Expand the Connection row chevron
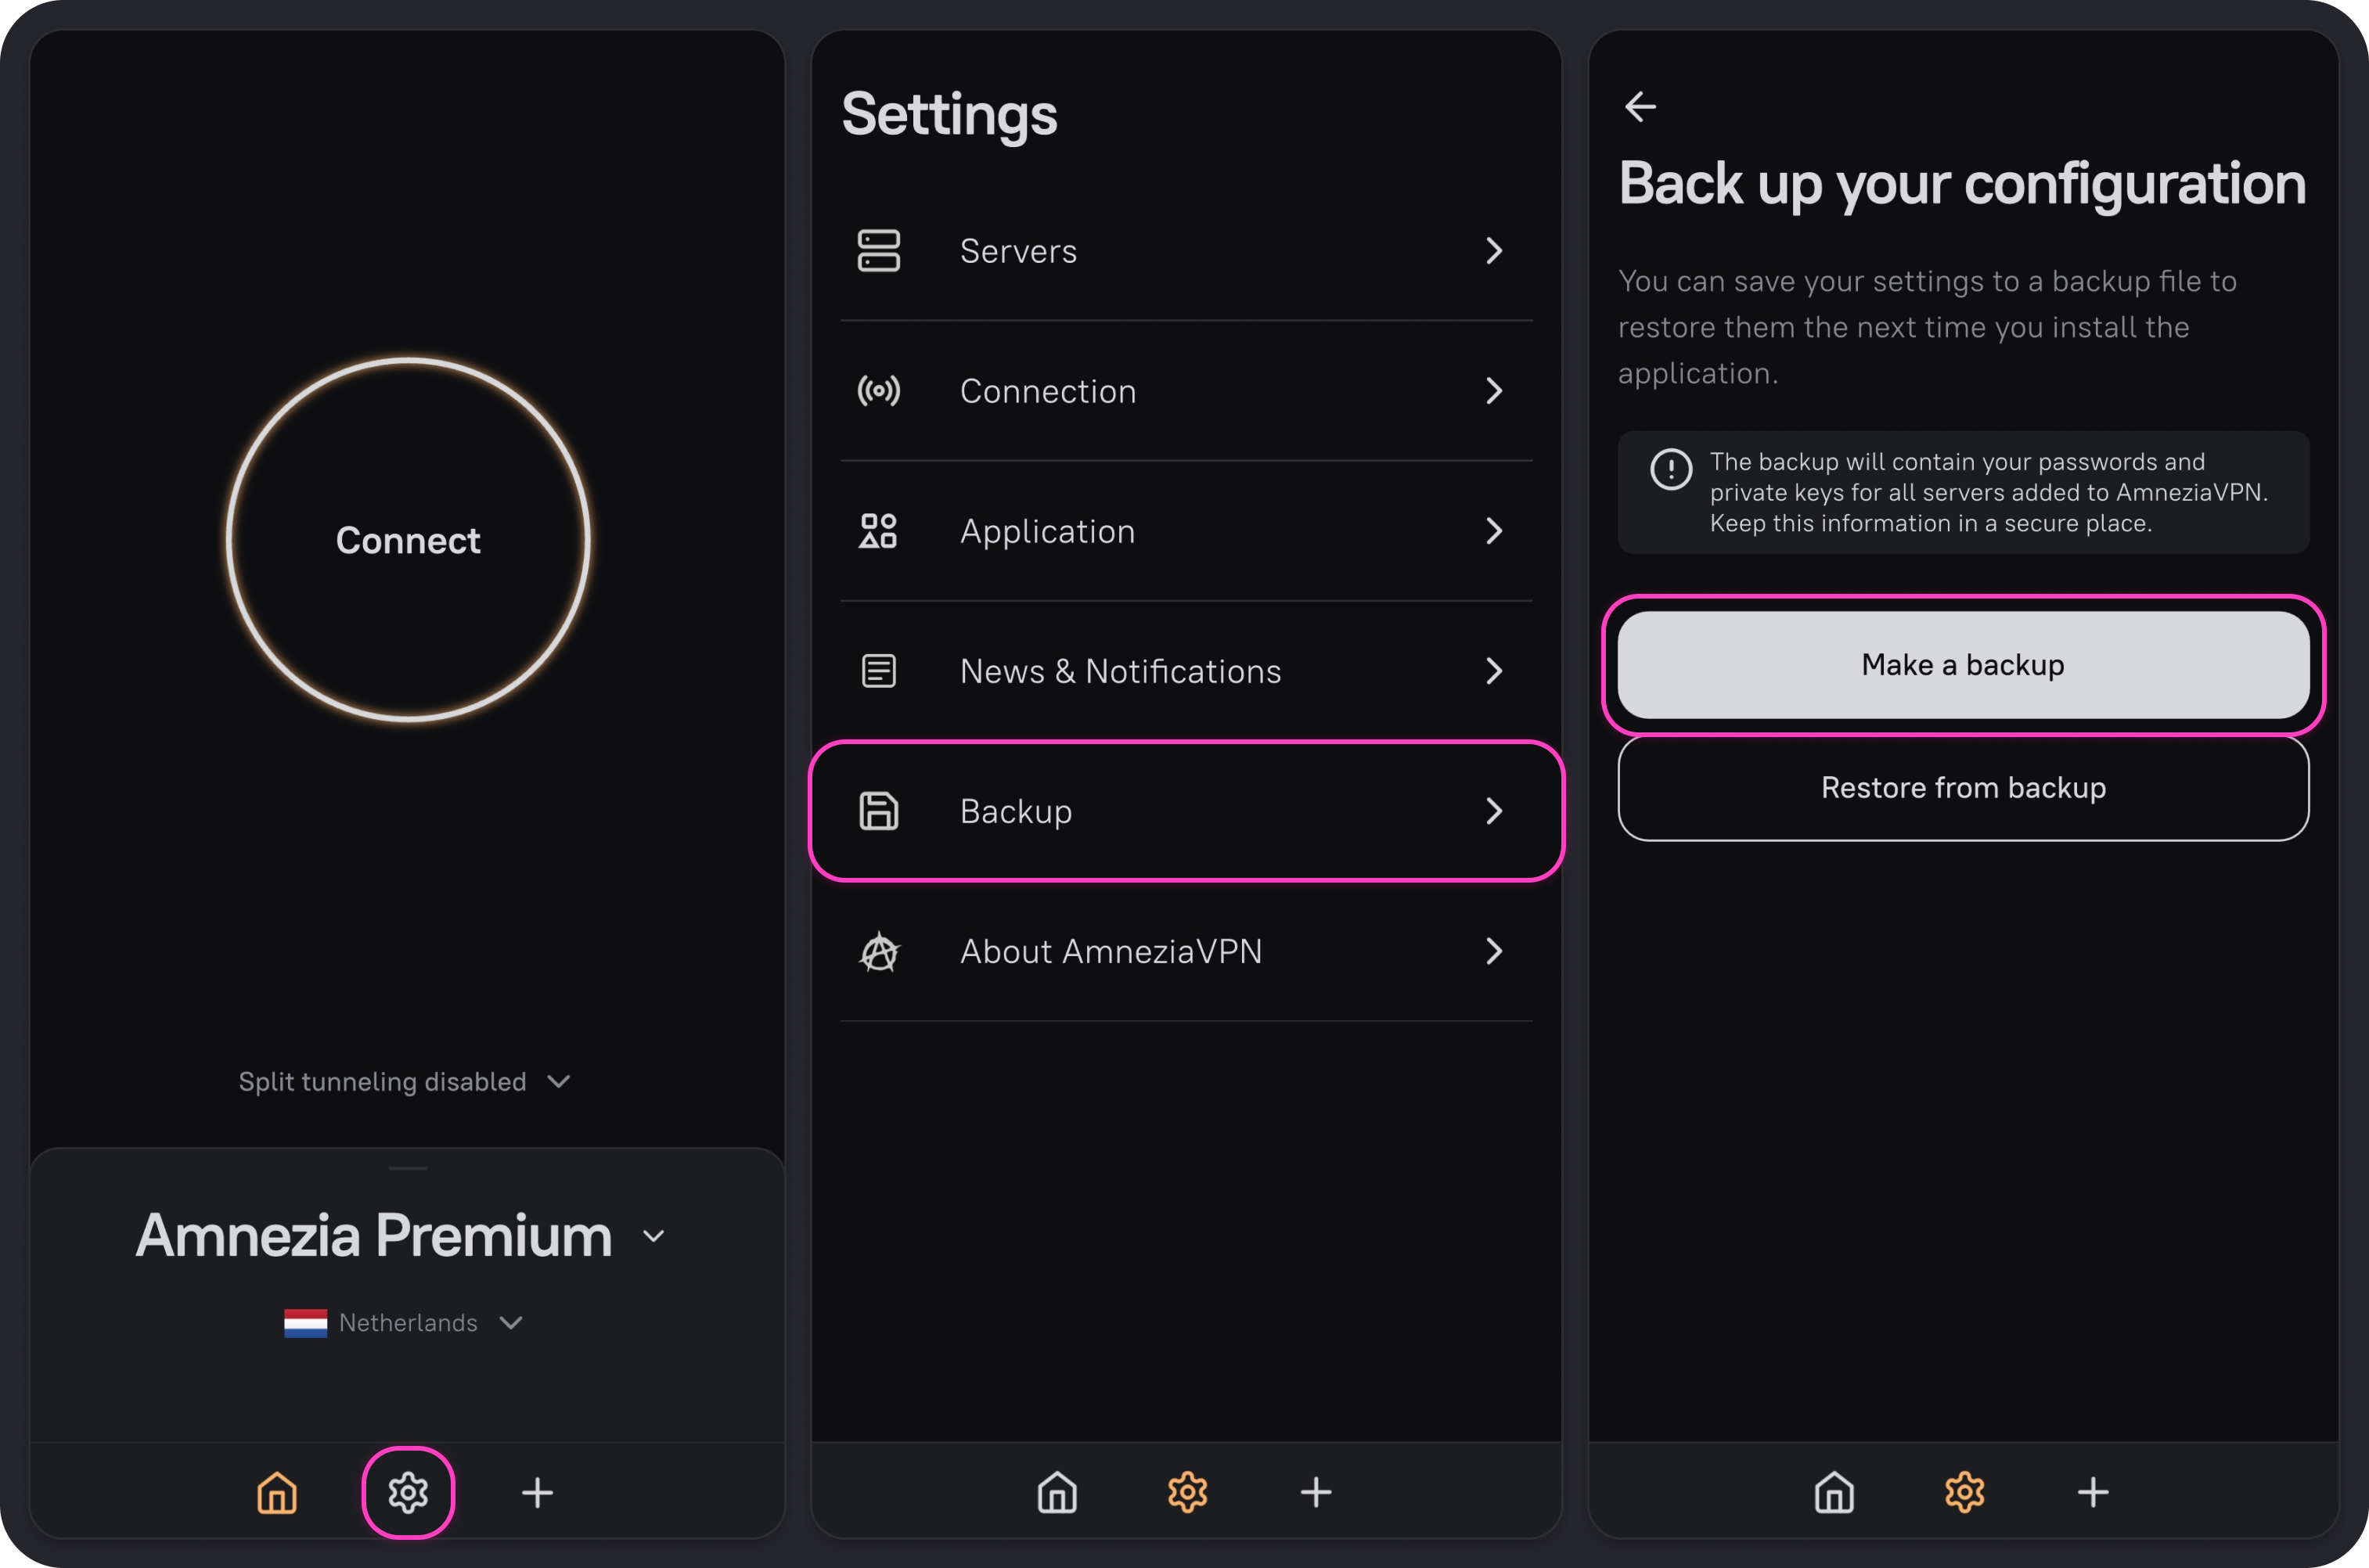2369x1568 pixels. [x=1494, y=391]
